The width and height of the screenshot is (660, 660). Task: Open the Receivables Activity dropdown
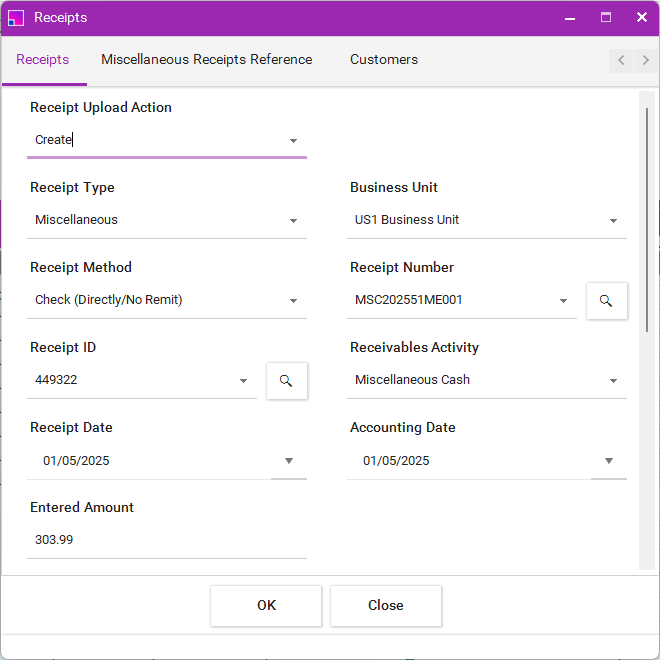613,381
